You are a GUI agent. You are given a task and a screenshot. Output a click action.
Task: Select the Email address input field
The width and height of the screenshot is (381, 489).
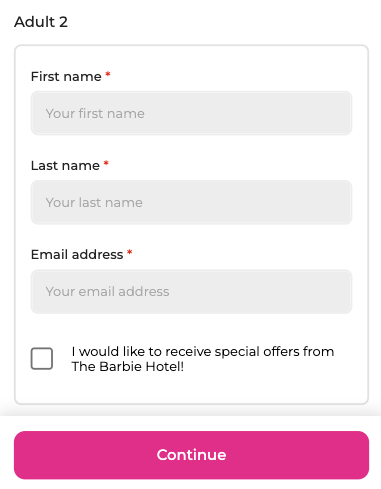(x=191, y=292)
